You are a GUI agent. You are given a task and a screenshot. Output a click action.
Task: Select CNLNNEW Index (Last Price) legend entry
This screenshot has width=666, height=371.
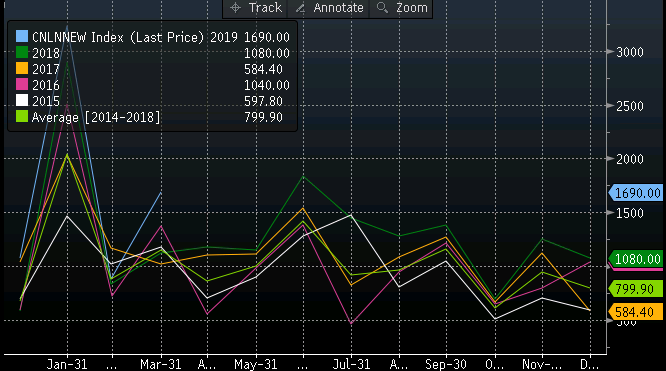[x=118, y=37]
